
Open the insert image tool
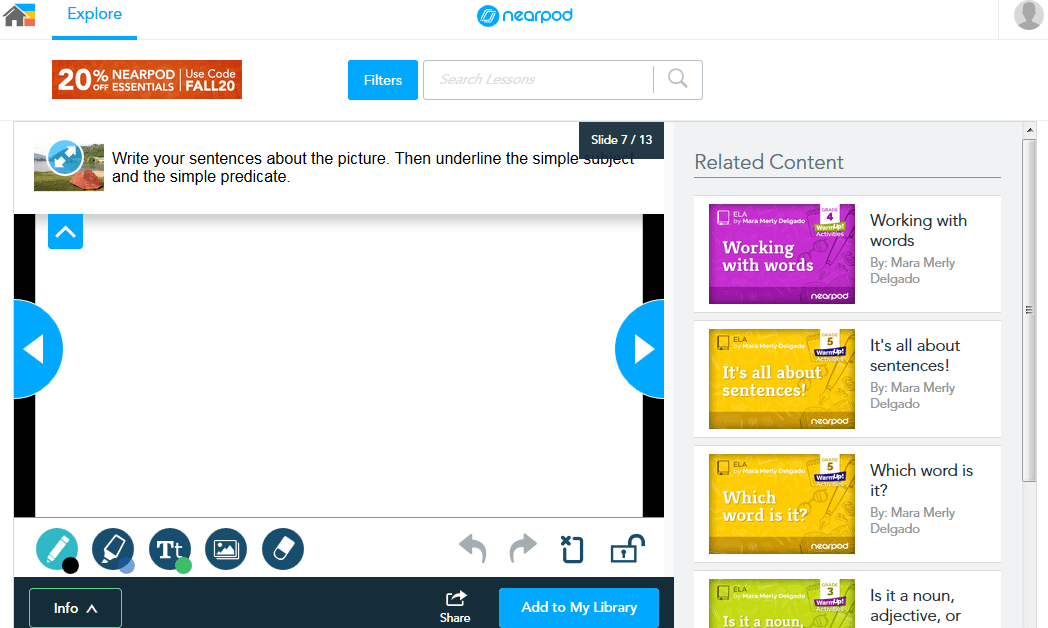click(x=226, y=549)
